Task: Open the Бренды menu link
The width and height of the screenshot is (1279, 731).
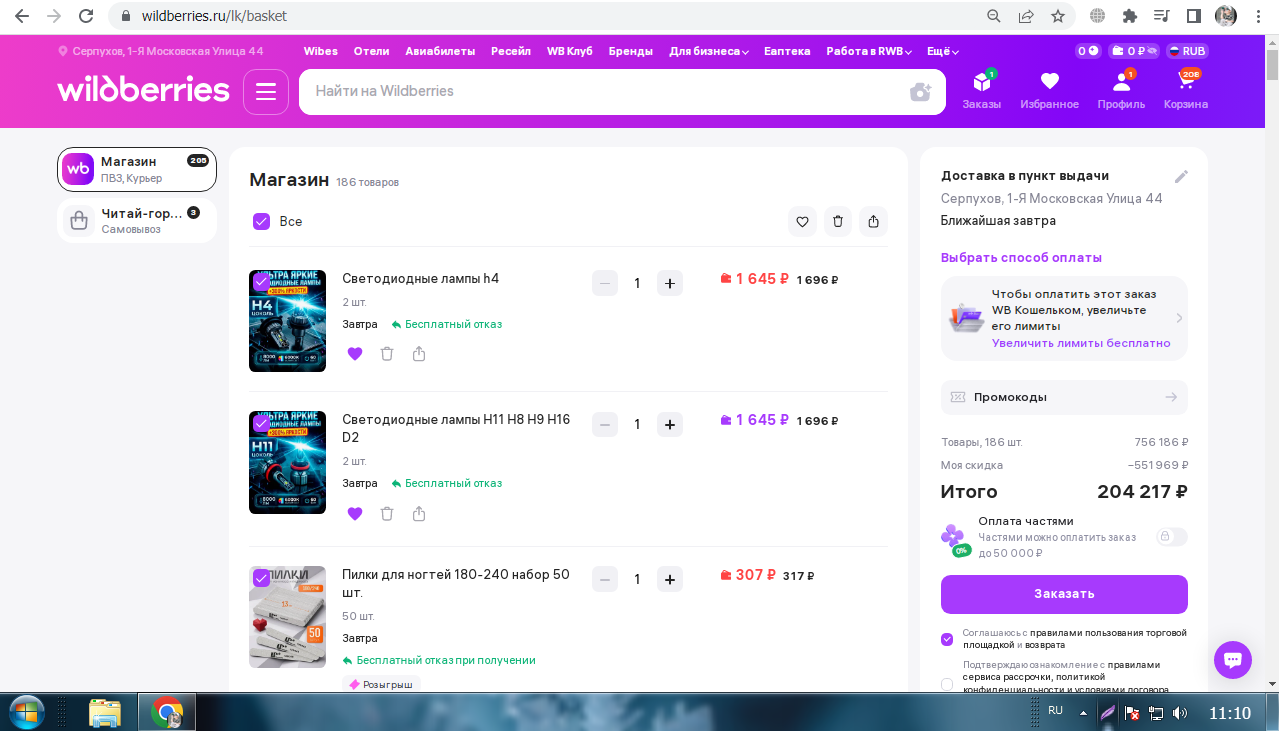Action: tap(631, 51)
